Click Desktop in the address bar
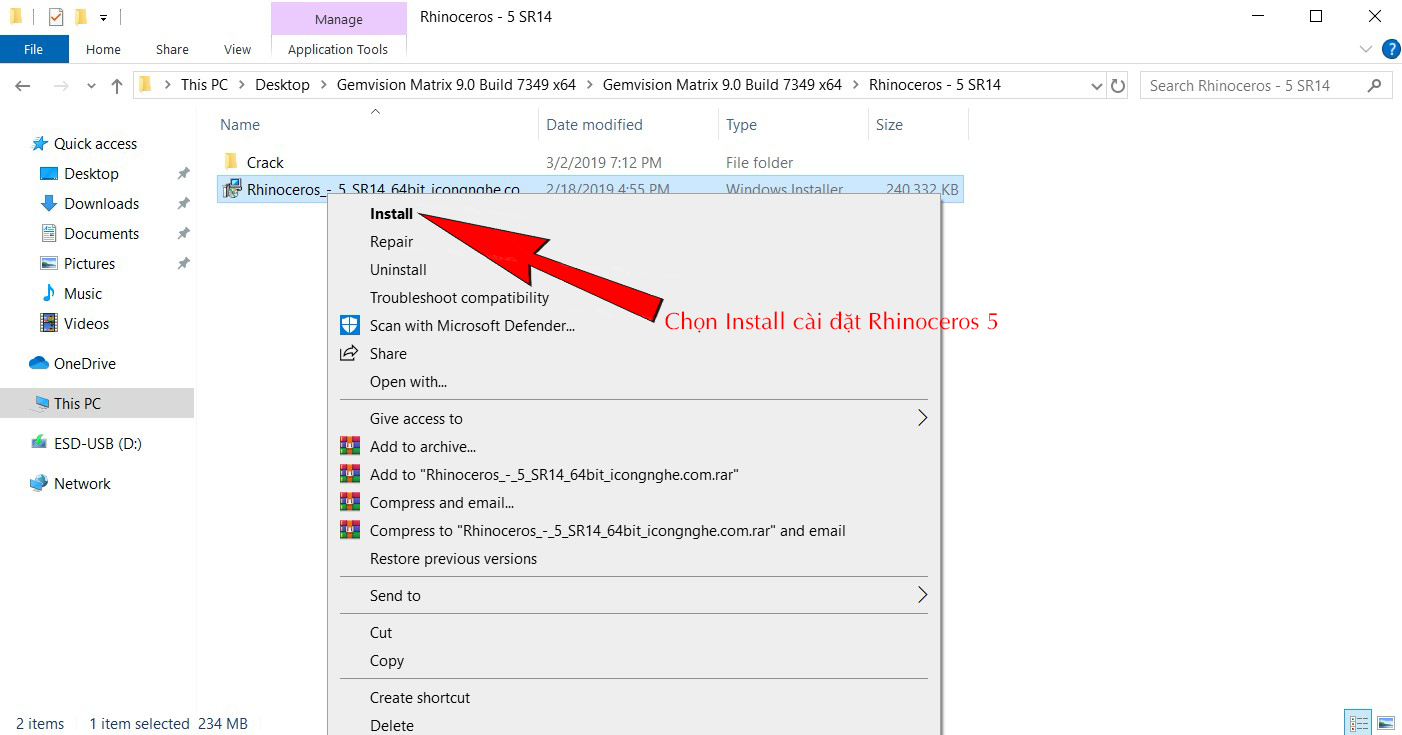The width and height of the screenshot is (1402, 735). click(282, 85)
